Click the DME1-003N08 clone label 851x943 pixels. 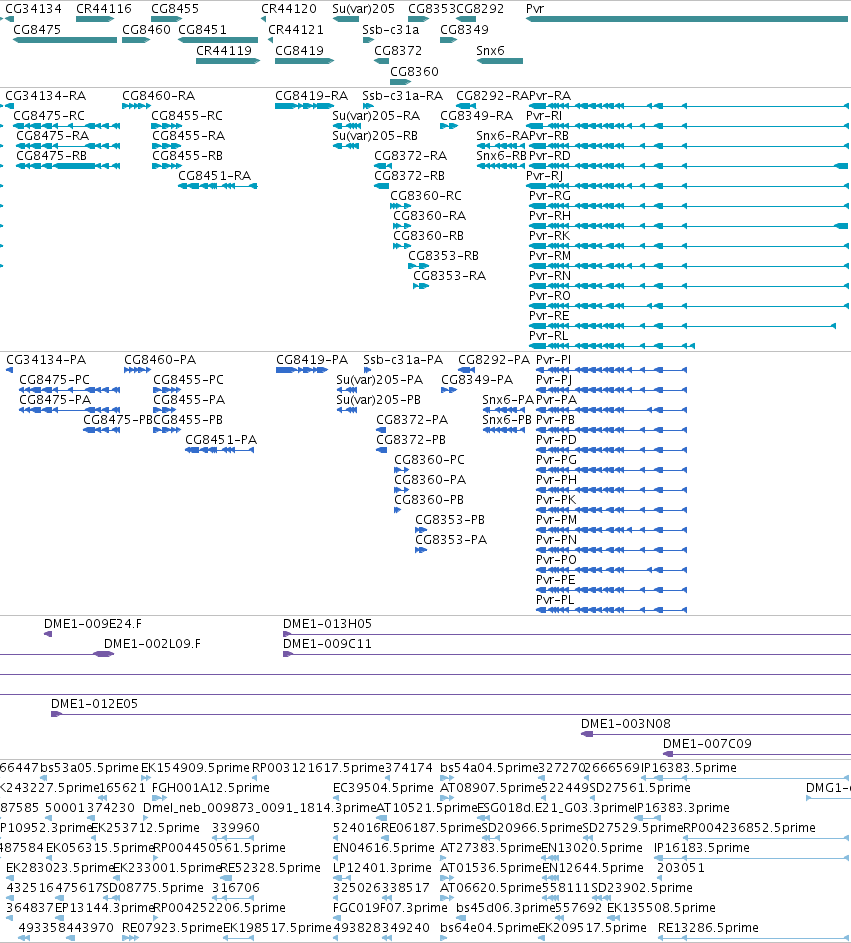tap(625, 723)
